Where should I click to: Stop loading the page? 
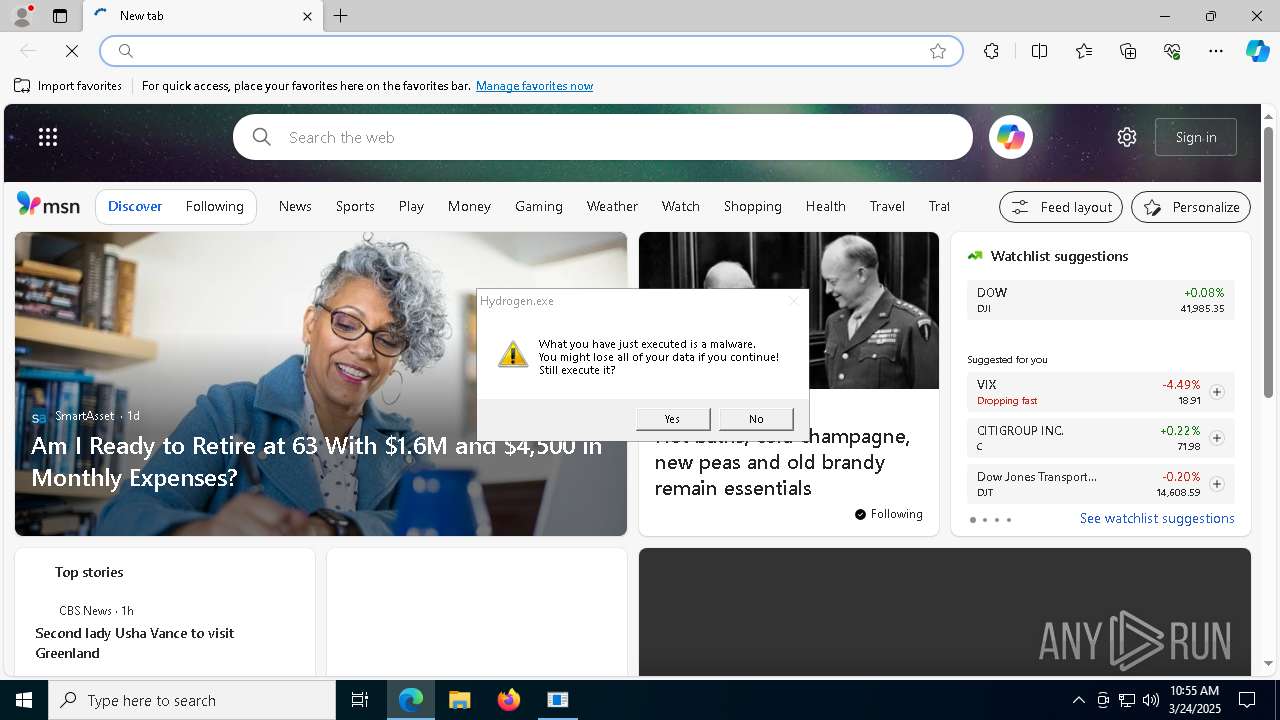click(72, 51)
